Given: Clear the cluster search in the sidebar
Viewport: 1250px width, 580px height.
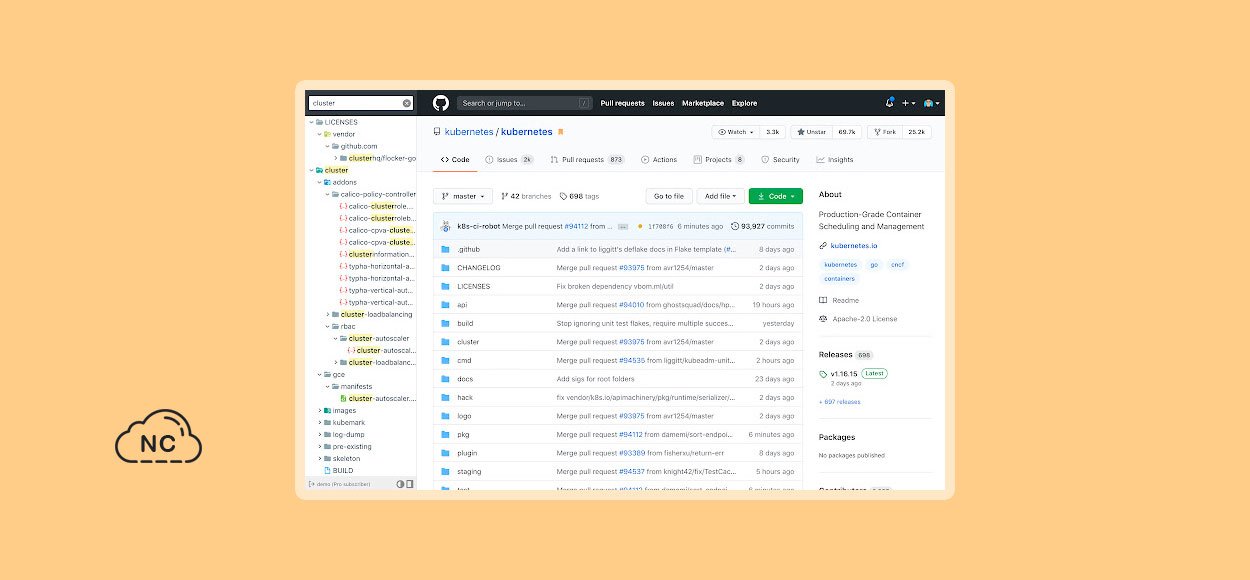Looking at the screenshot, I should 407,103.
